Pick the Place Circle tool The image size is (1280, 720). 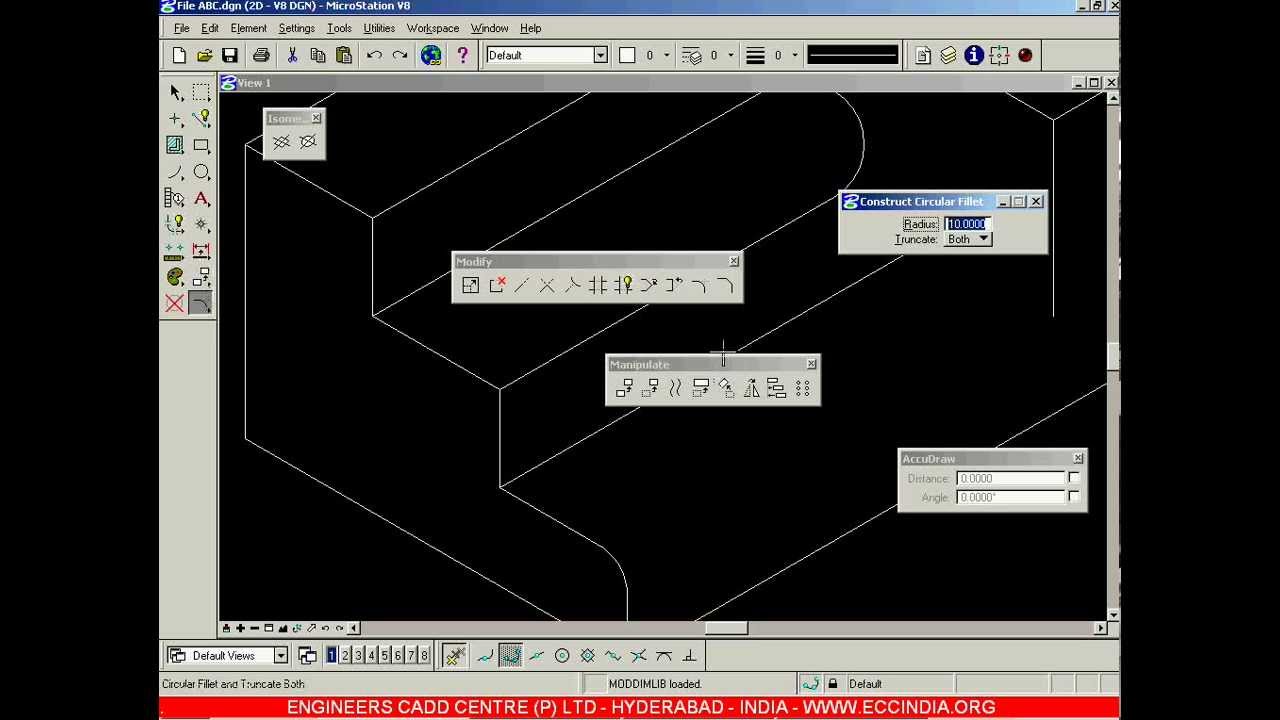[x=201, y=172]
